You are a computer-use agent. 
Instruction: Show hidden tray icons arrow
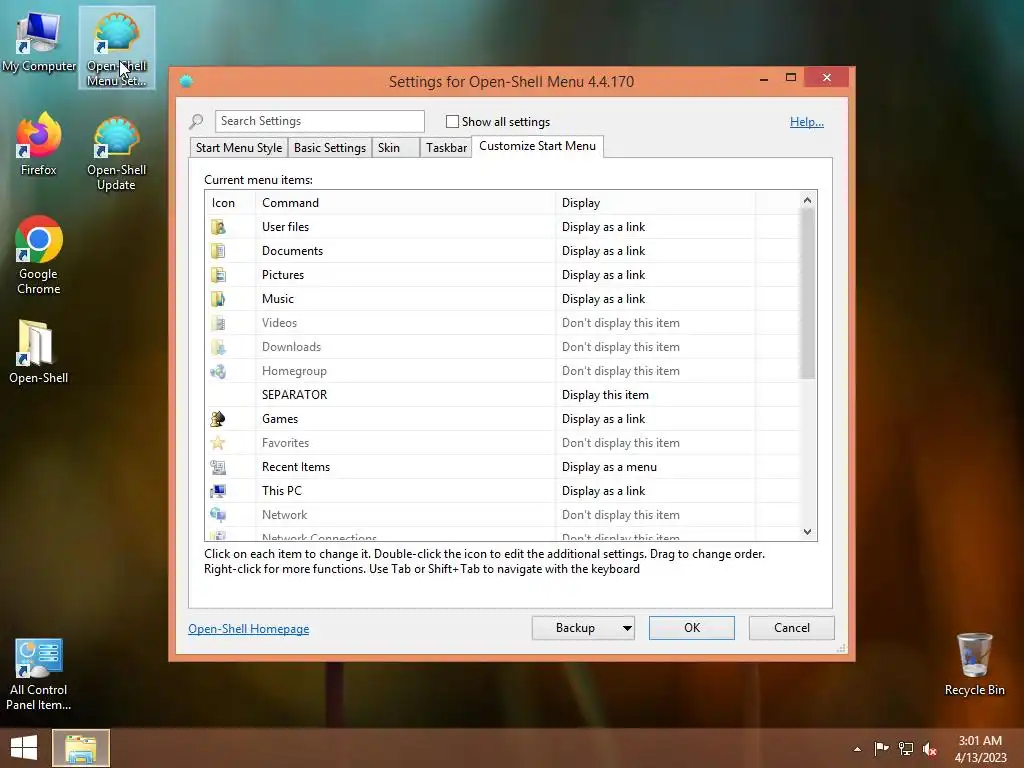coord(857,749)
